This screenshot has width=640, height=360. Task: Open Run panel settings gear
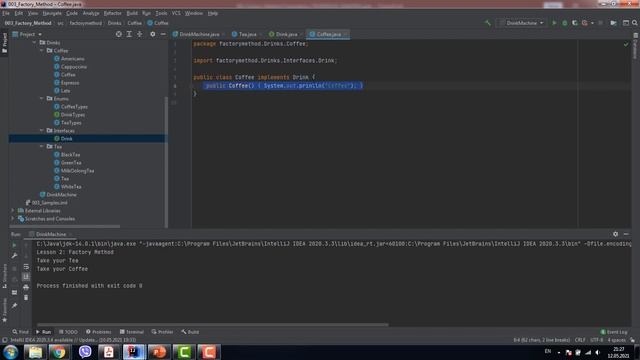coord(615,234)
